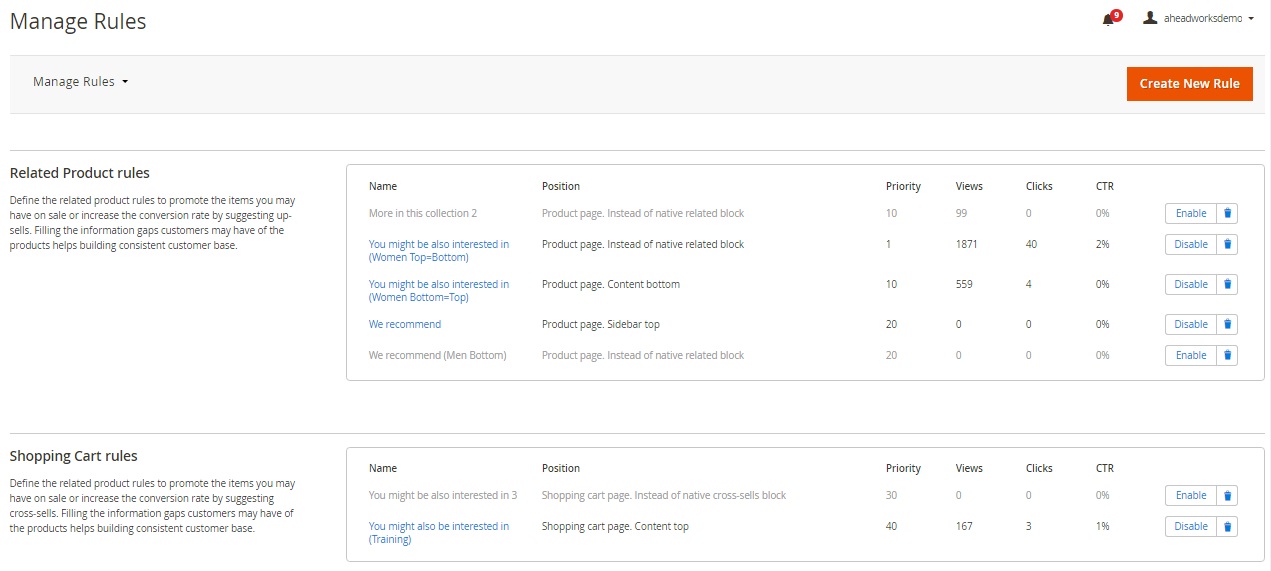Enable 'You might be also interested in 3' rule
Image resolution: width=1271 pixels, height=571 pixels.
1190,495
